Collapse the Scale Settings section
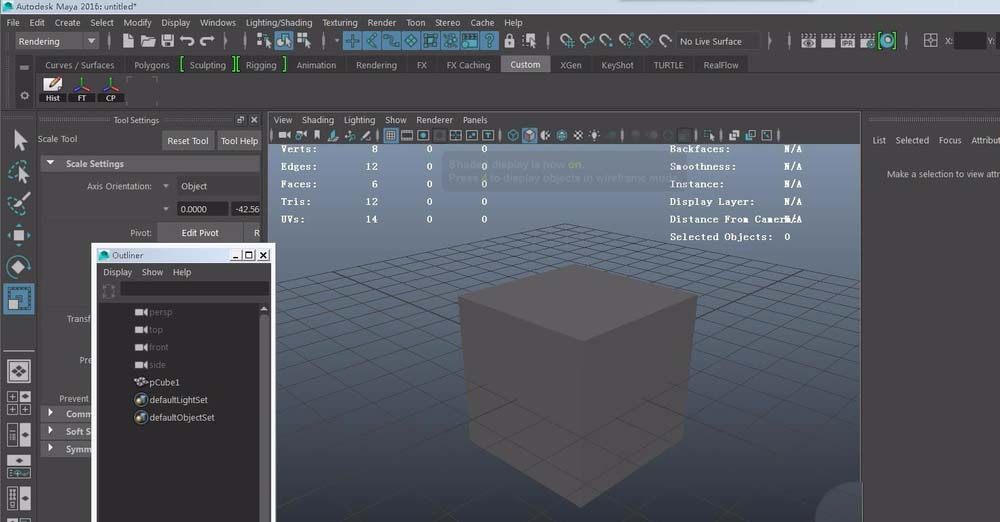 point(50,163)
